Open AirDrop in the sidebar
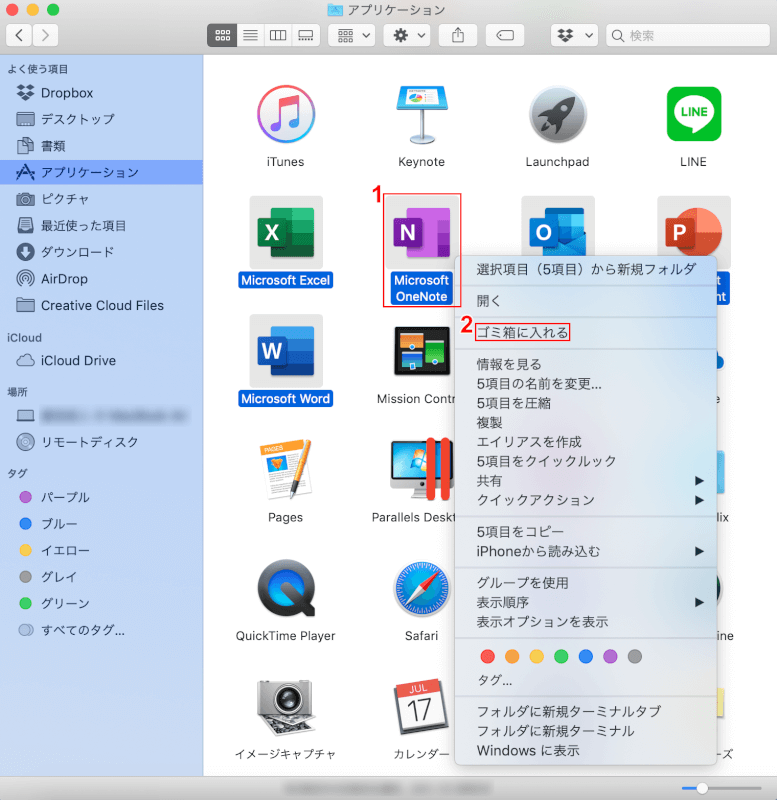 pos(102,279)
